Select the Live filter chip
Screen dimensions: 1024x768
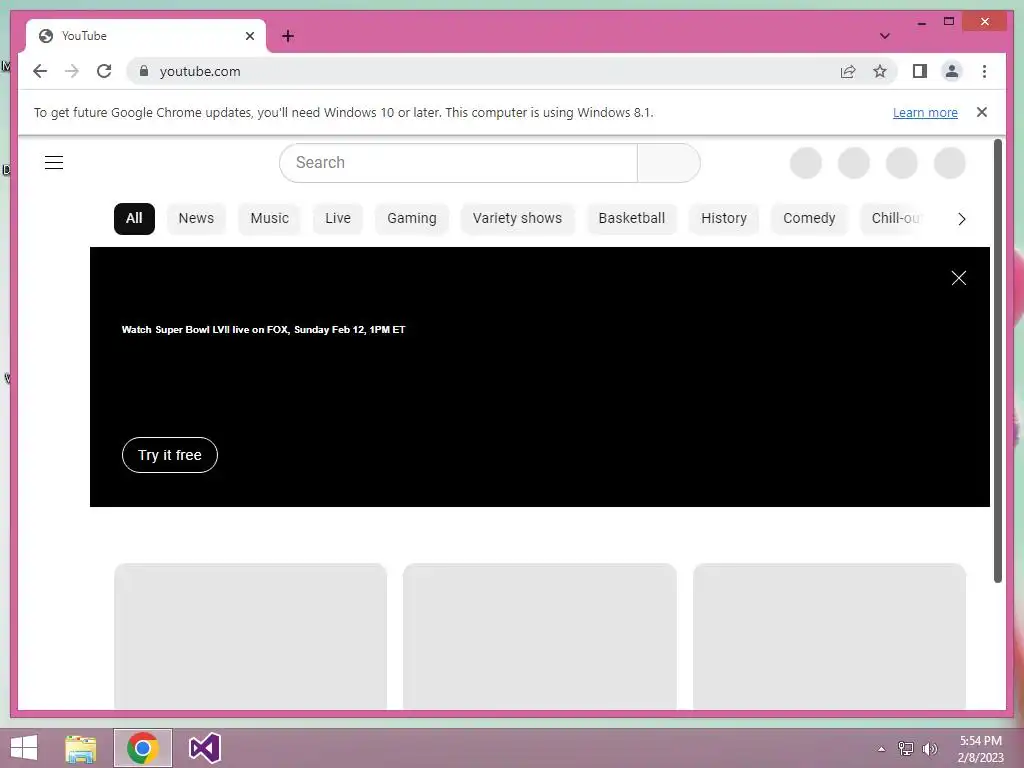point(338,218)
